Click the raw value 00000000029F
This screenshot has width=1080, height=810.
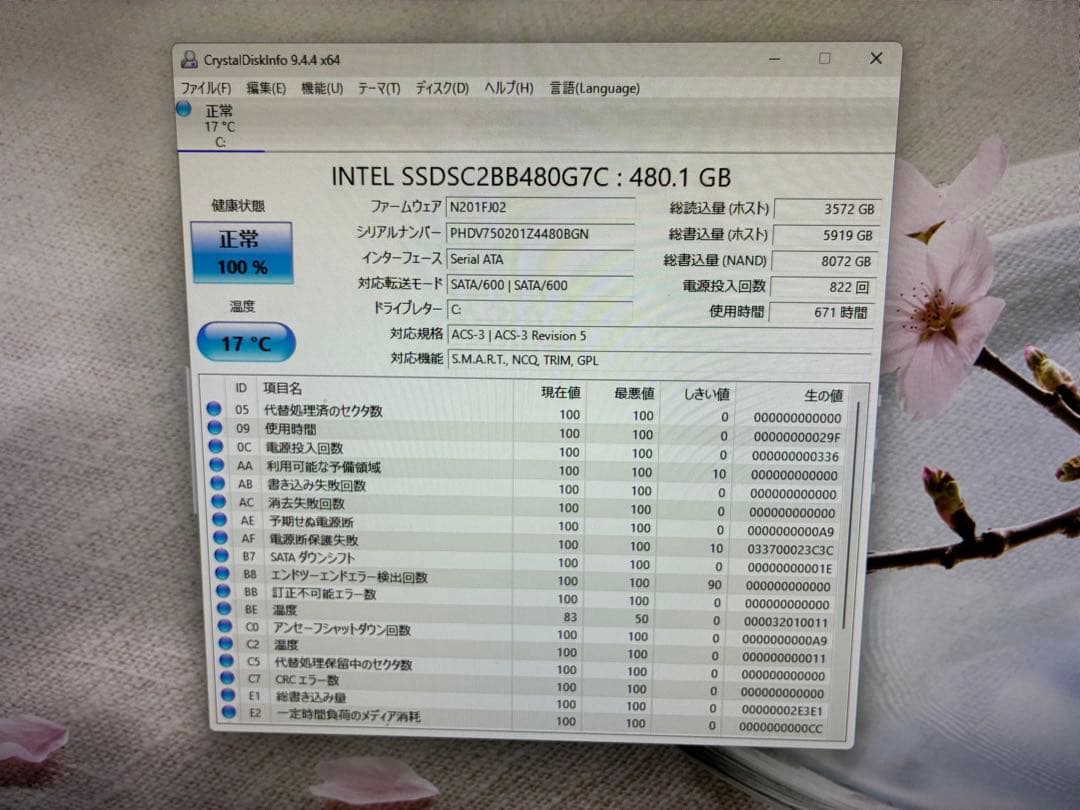tap(796, 437)
